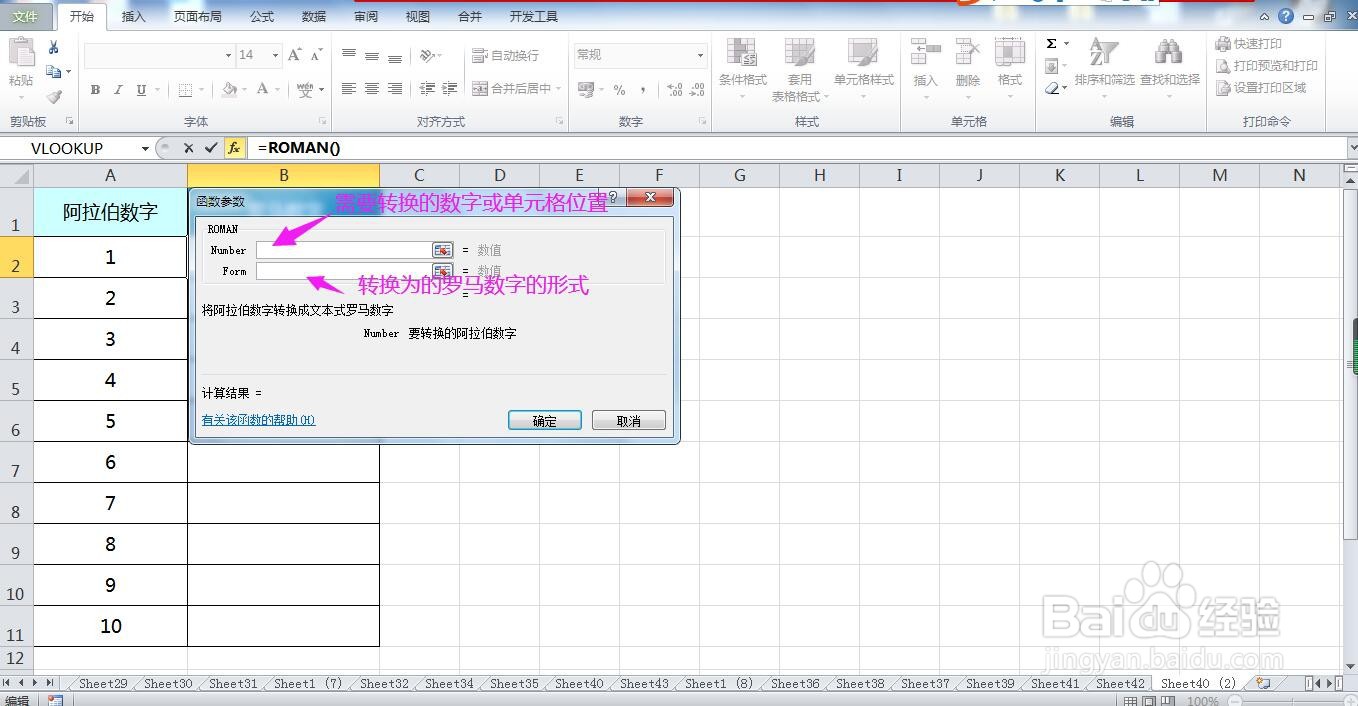Click the Form input field in dialog
This screenshot has height=706, width=1358.
(x=343, y=271)
